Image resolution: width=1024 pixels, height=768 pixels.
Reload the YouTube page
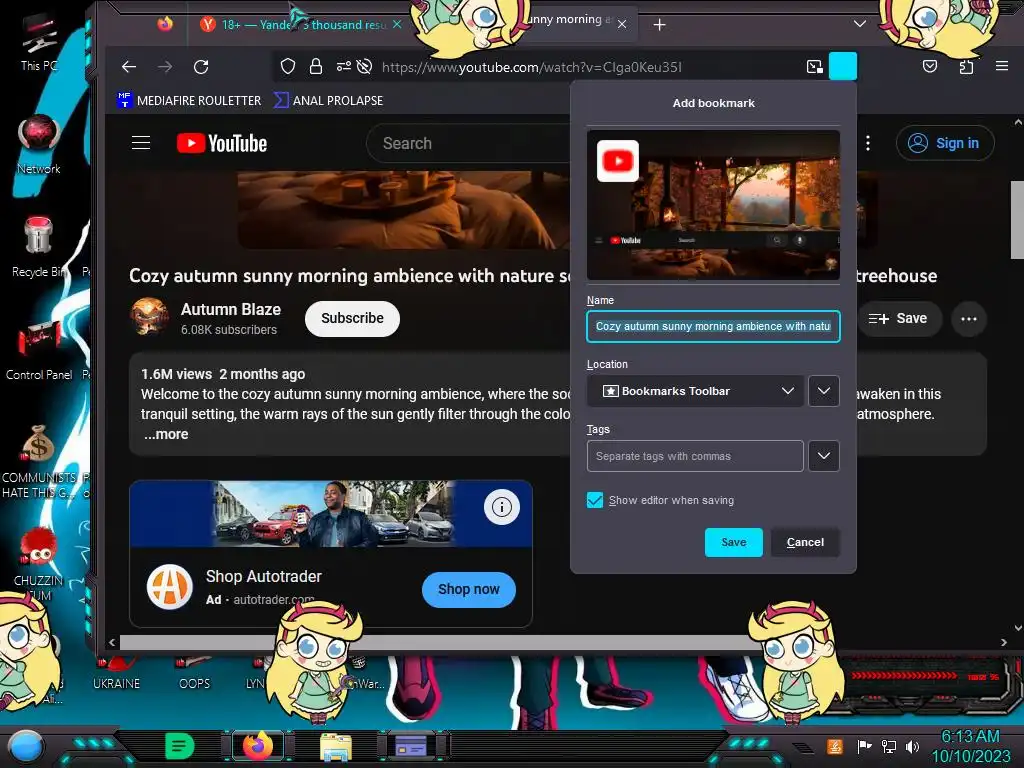pos(201,67)
